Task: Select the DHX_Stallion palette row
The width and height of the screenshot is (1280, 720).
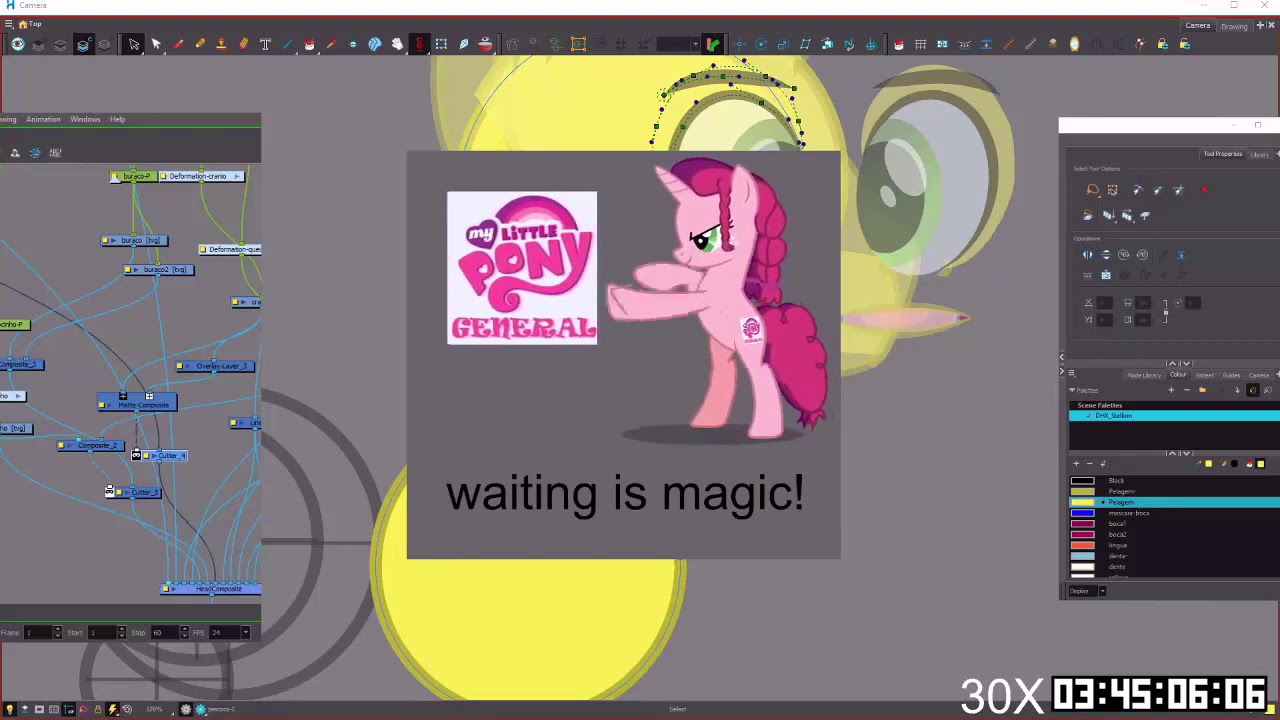Action: click(1174, 416)
